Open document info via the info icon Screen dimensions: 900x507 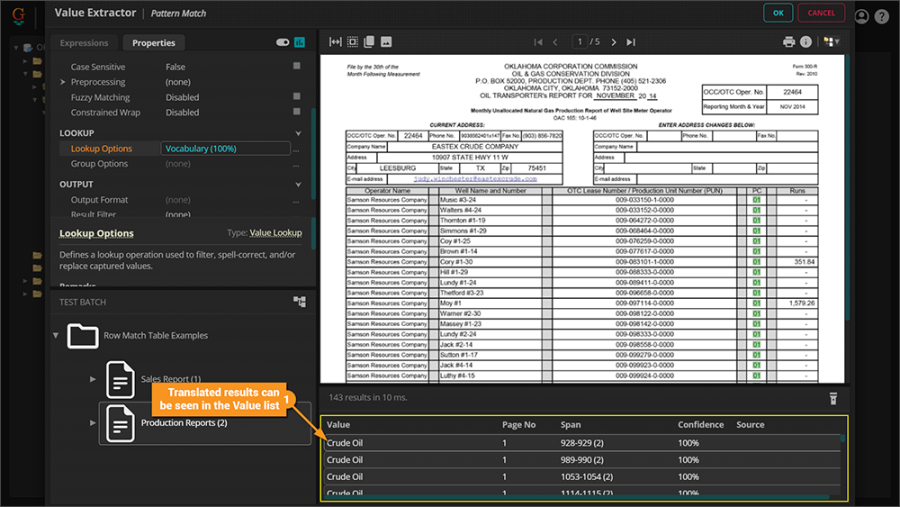pyautogui.click(x=806, y=42)
